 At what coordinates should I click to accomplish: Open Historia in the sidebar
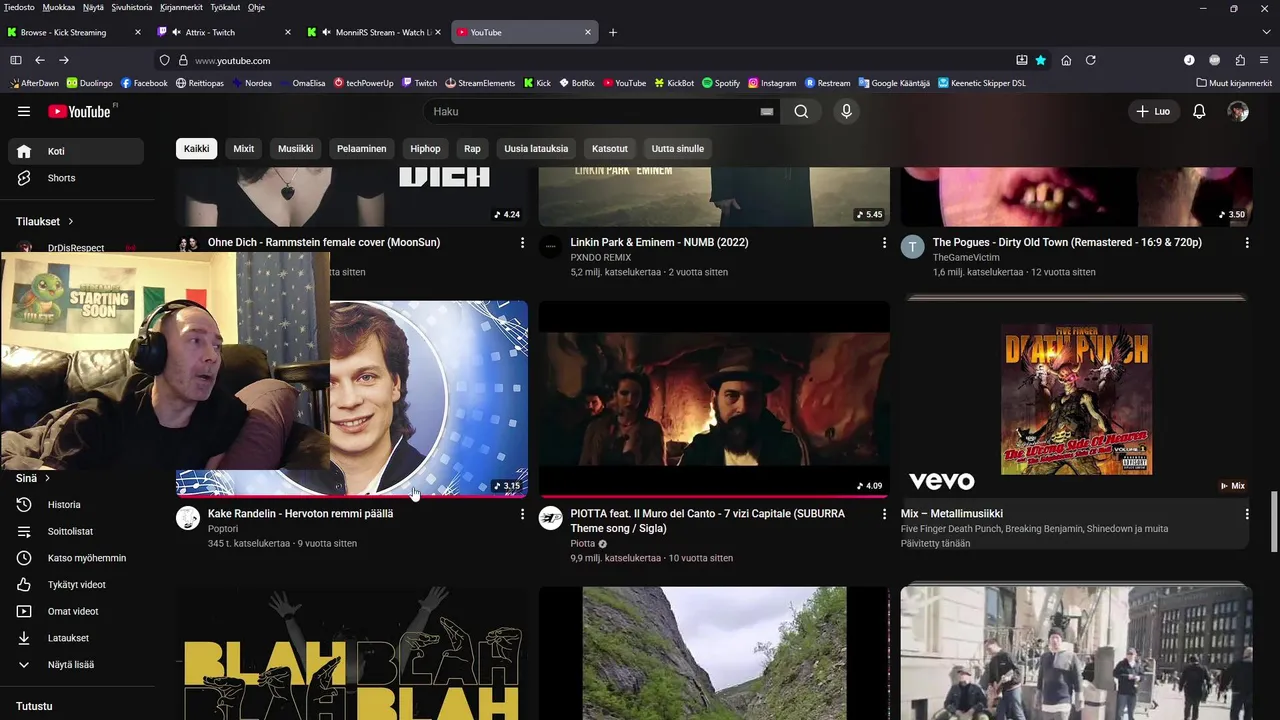(x=76, y=505)
